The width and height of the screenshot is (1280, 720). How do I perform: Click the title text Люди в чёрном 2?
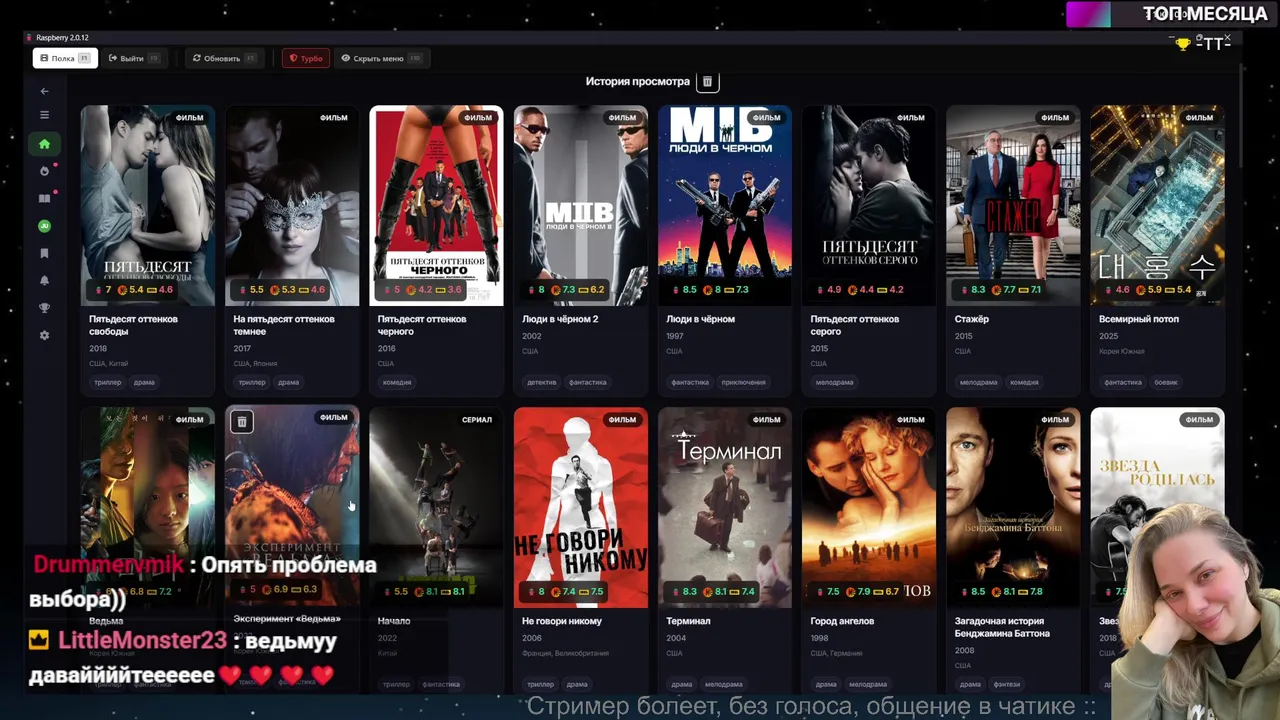[x=560, y=319]
